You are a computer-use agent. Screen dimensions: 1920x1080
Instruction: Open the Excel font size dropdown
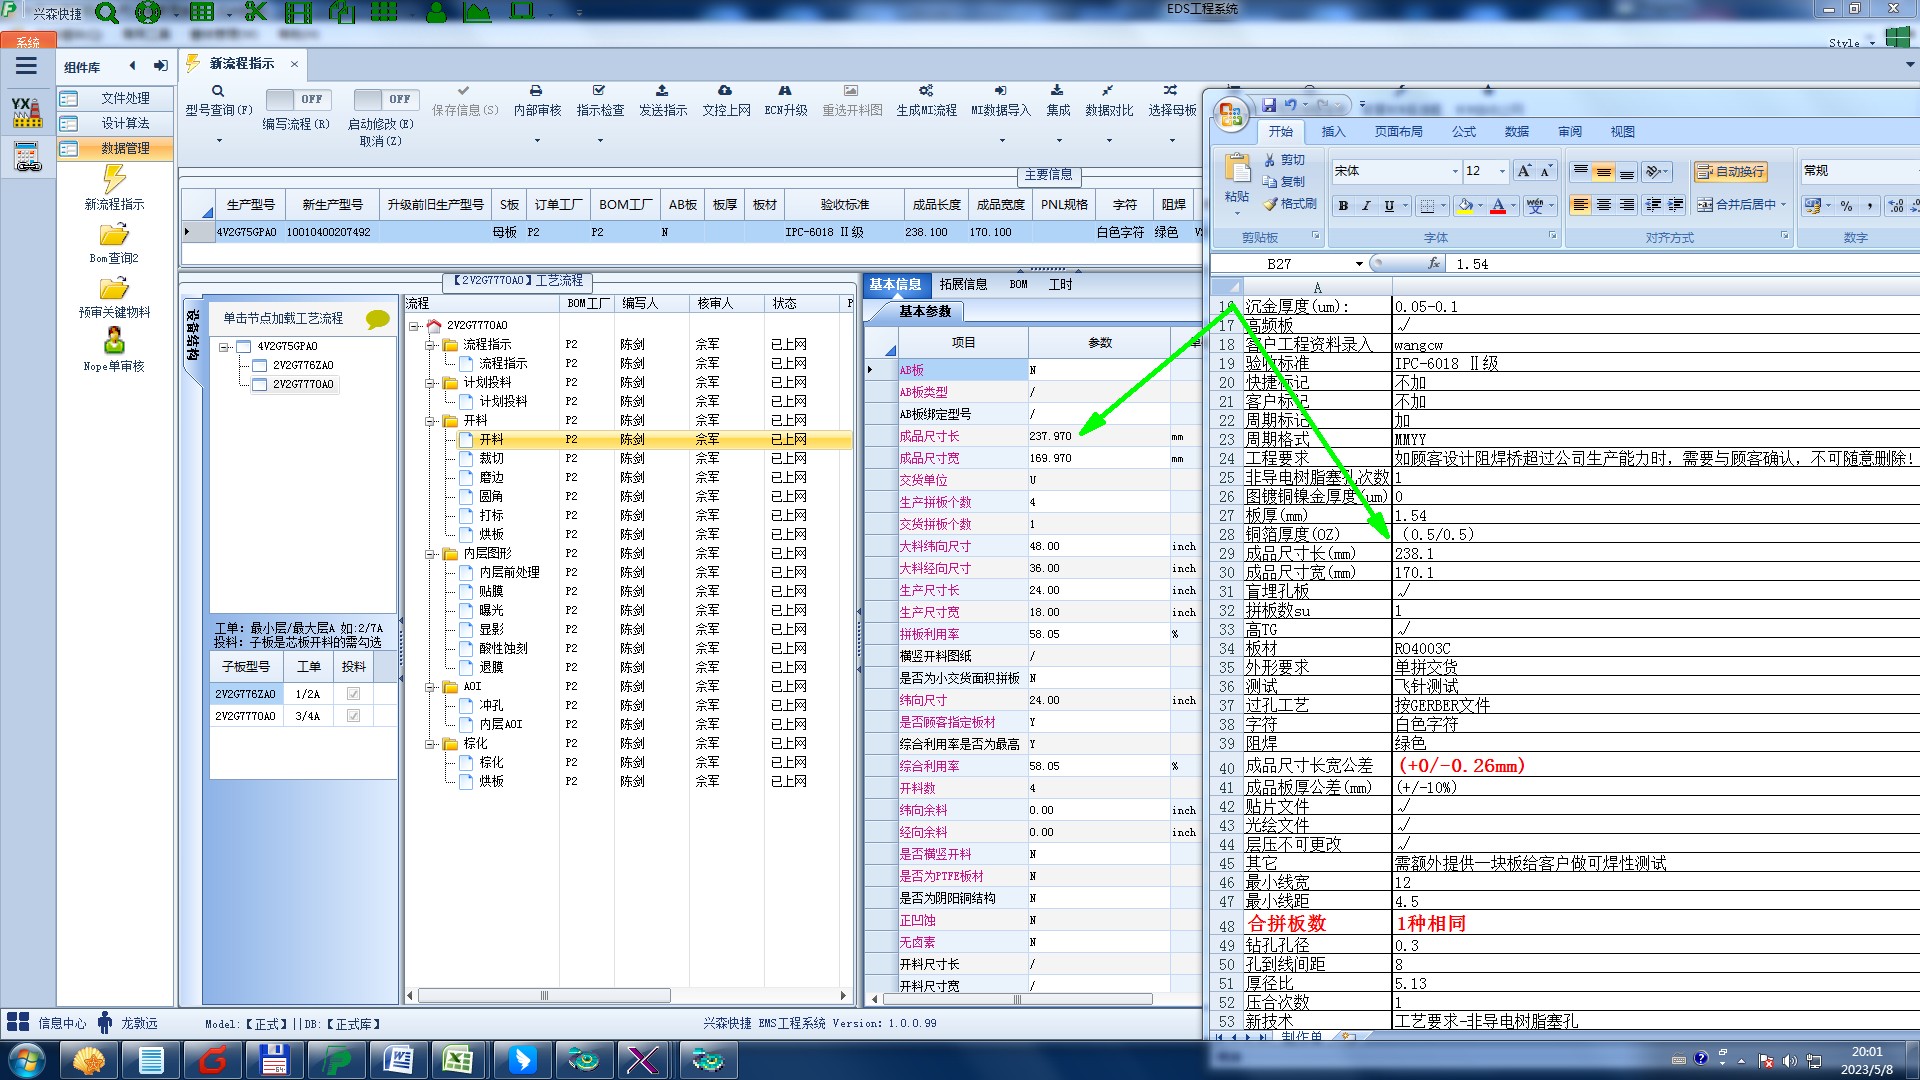coord(1502,171)
